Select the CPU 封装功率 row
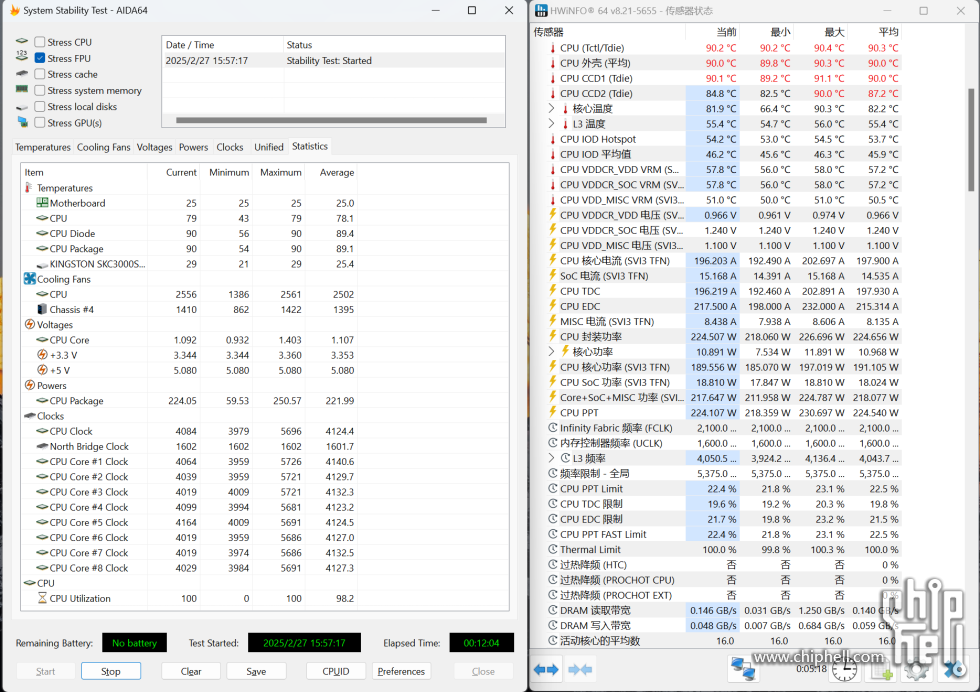Viewport: 980px width, 692px height. coord(716,336)
